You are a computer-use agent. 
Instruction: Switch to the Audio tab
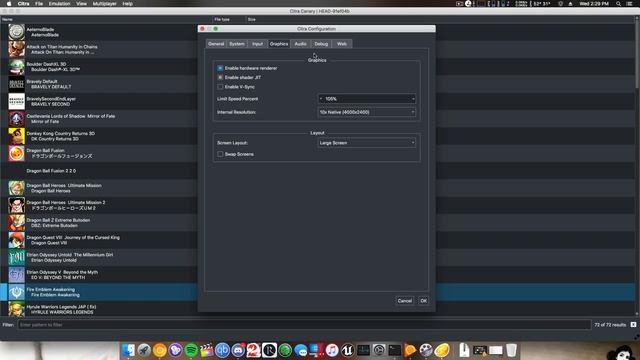300,44
